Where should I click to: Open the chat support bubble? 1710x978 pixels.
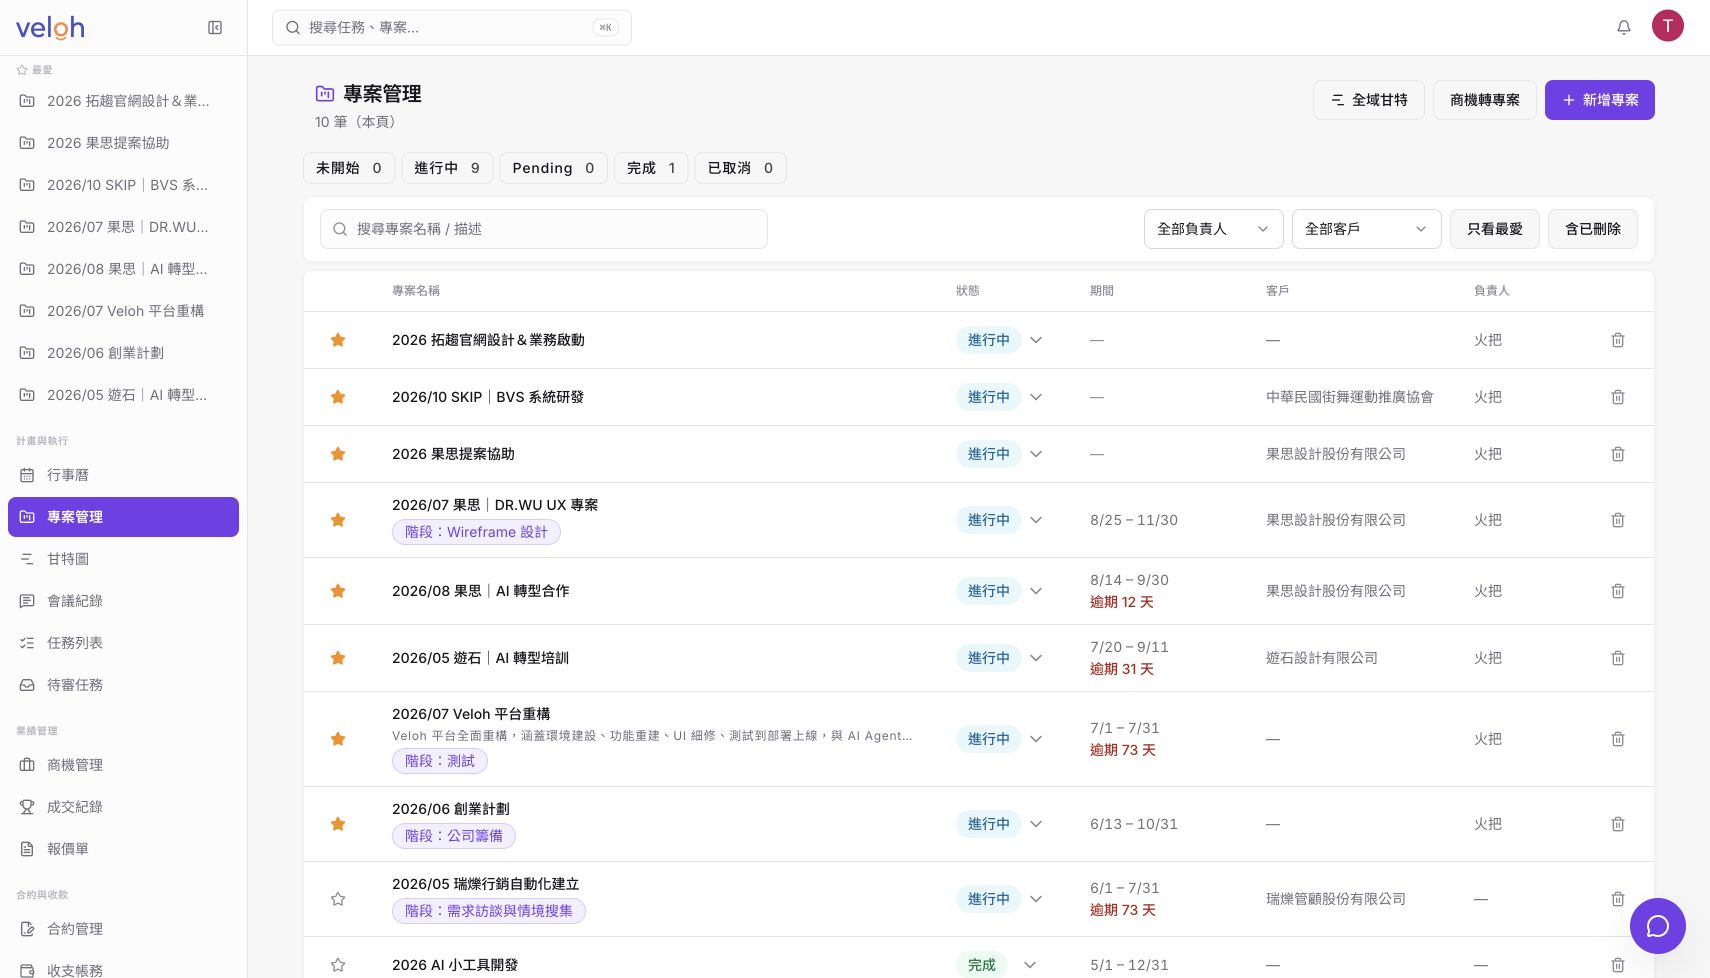coord(1658,926)
